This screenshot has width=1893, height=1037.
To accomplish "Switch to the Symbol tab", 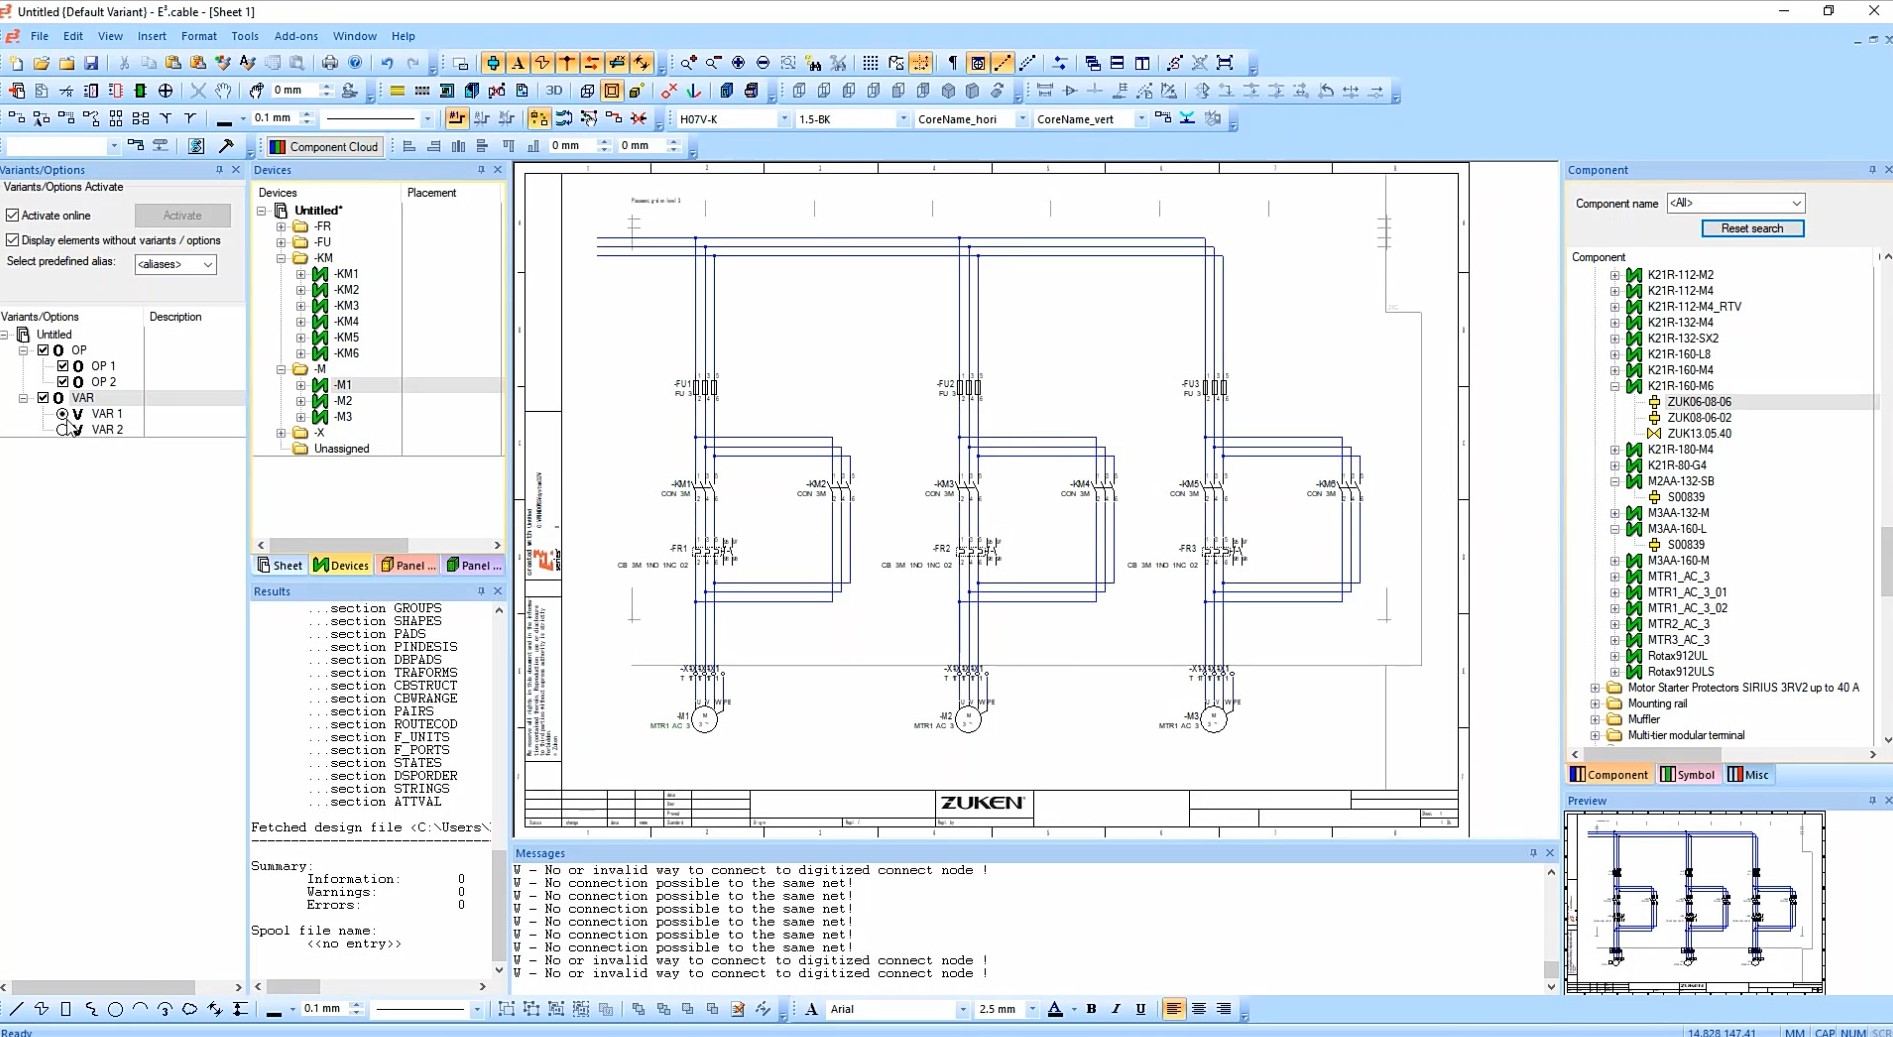I will click(x=1687, y=774).
